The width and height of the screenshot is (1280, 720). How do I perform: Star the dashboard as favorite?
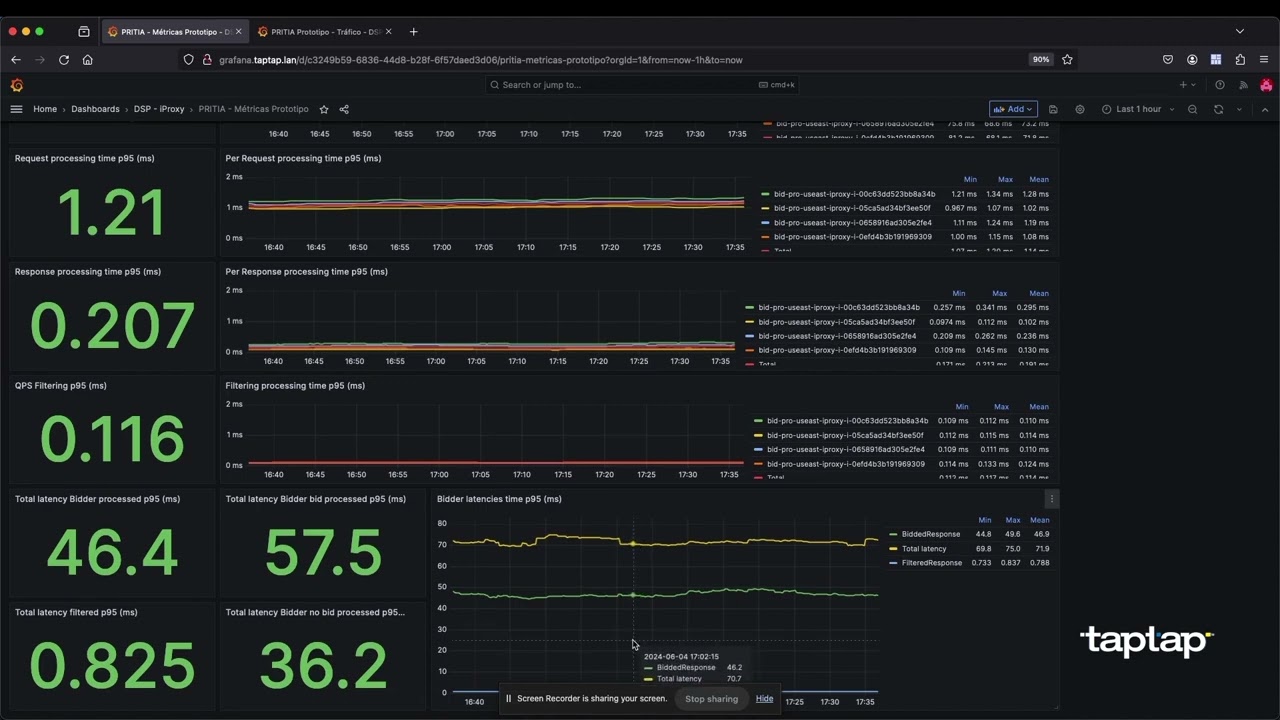click(x=324, y=109)
